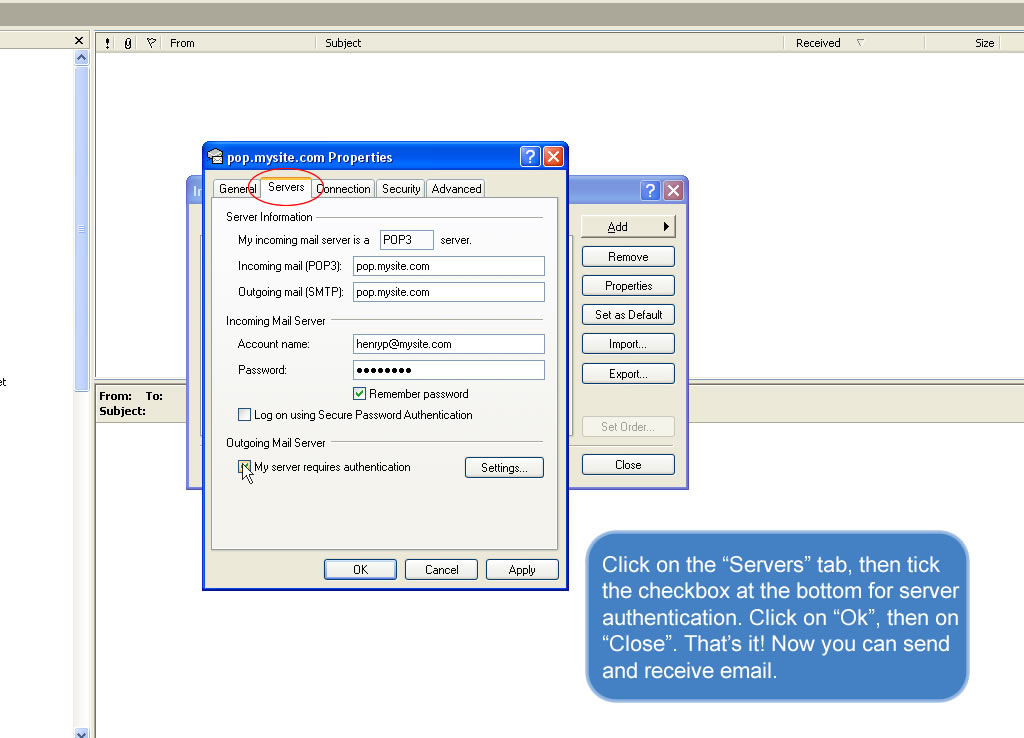Close the folder pane with X
The width and height of the screenshot is (1024, 738).
79,41
